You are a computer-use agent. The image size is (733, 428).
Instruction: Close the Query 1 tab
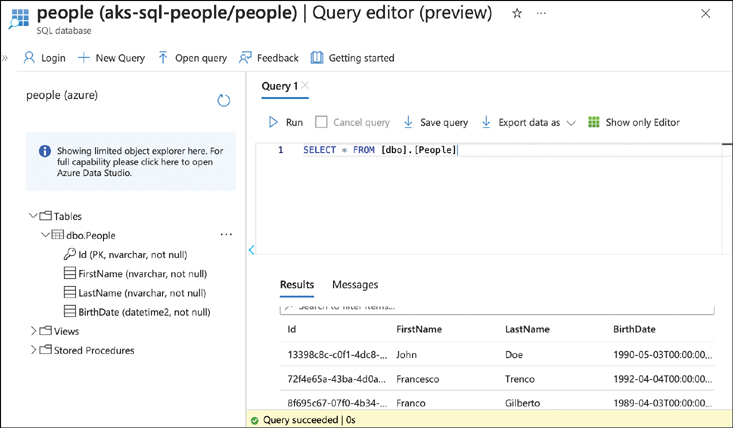click(305, 86)
